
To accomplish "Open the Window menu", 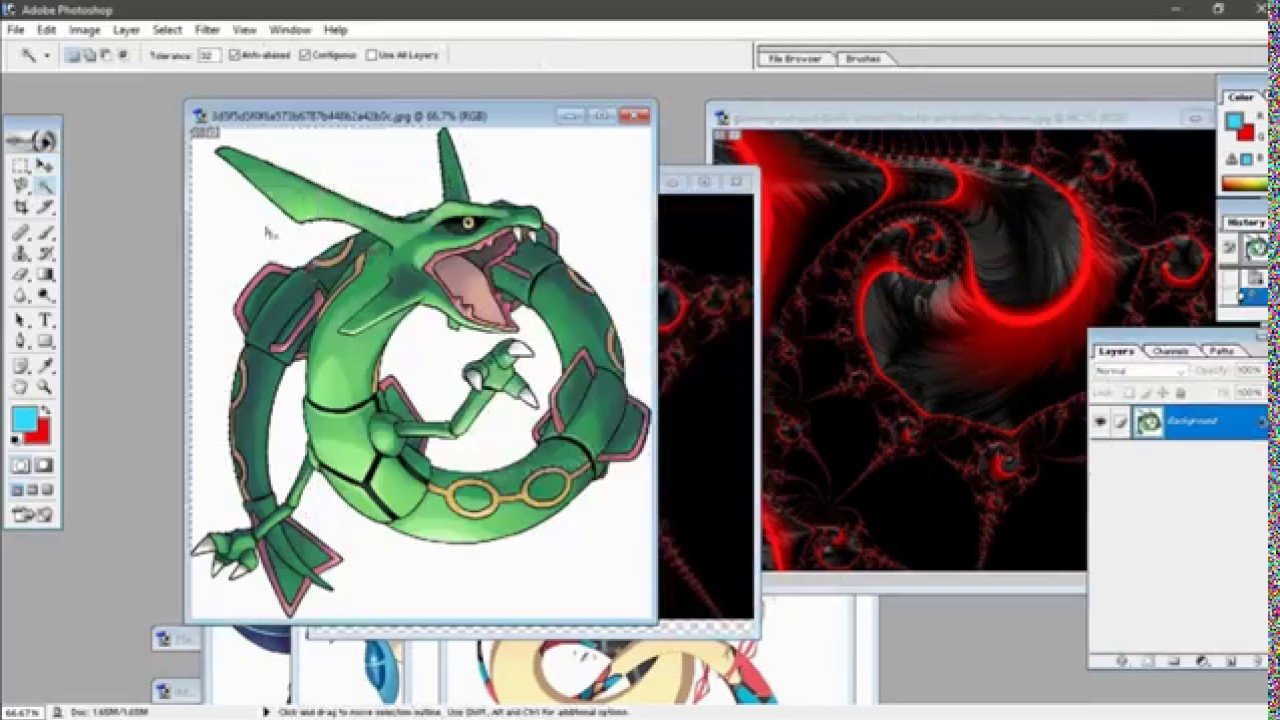I will [290, 30].
